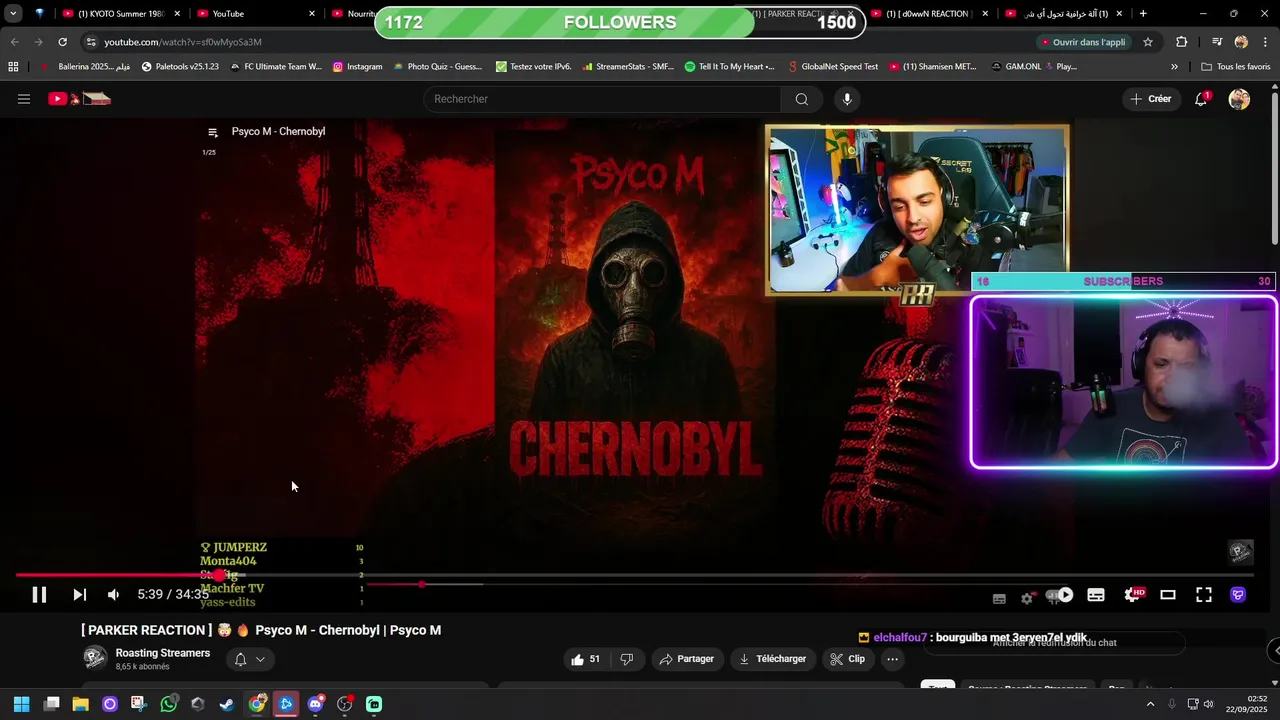Skip to the next video

click(79, 595)
